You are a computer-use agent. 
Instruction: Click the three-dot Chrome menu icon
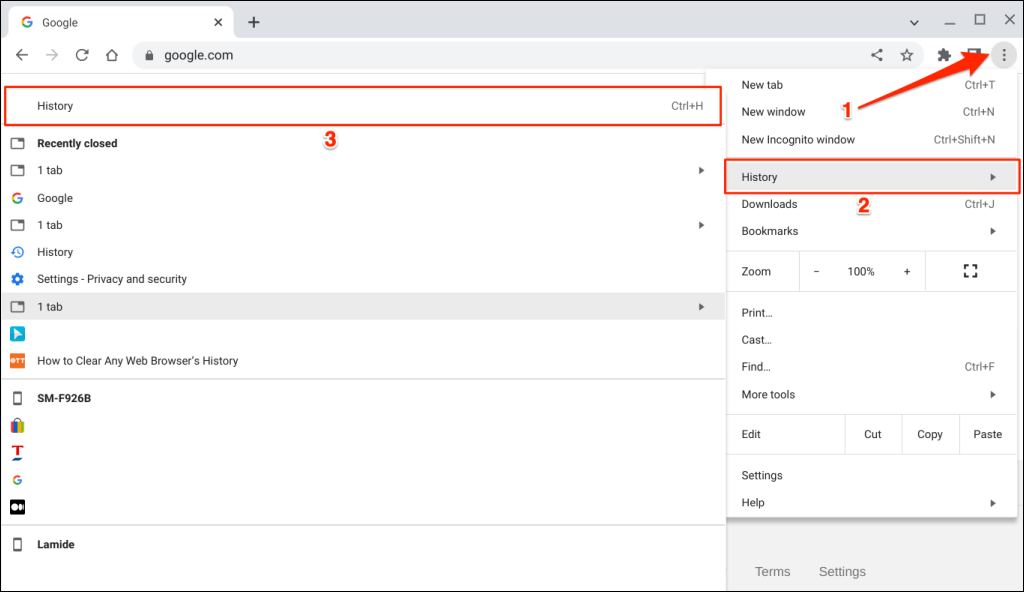(1004, 55)
